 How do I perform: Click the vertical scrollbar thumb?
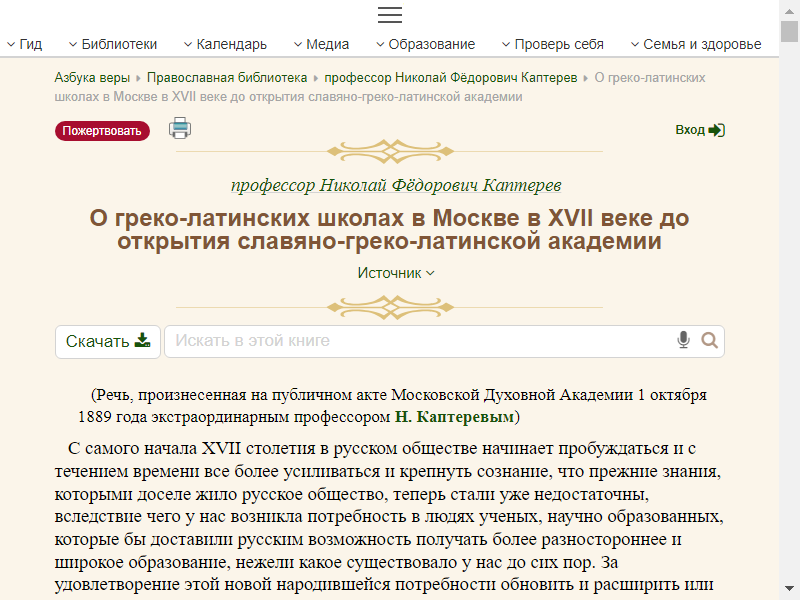point(789,32)
